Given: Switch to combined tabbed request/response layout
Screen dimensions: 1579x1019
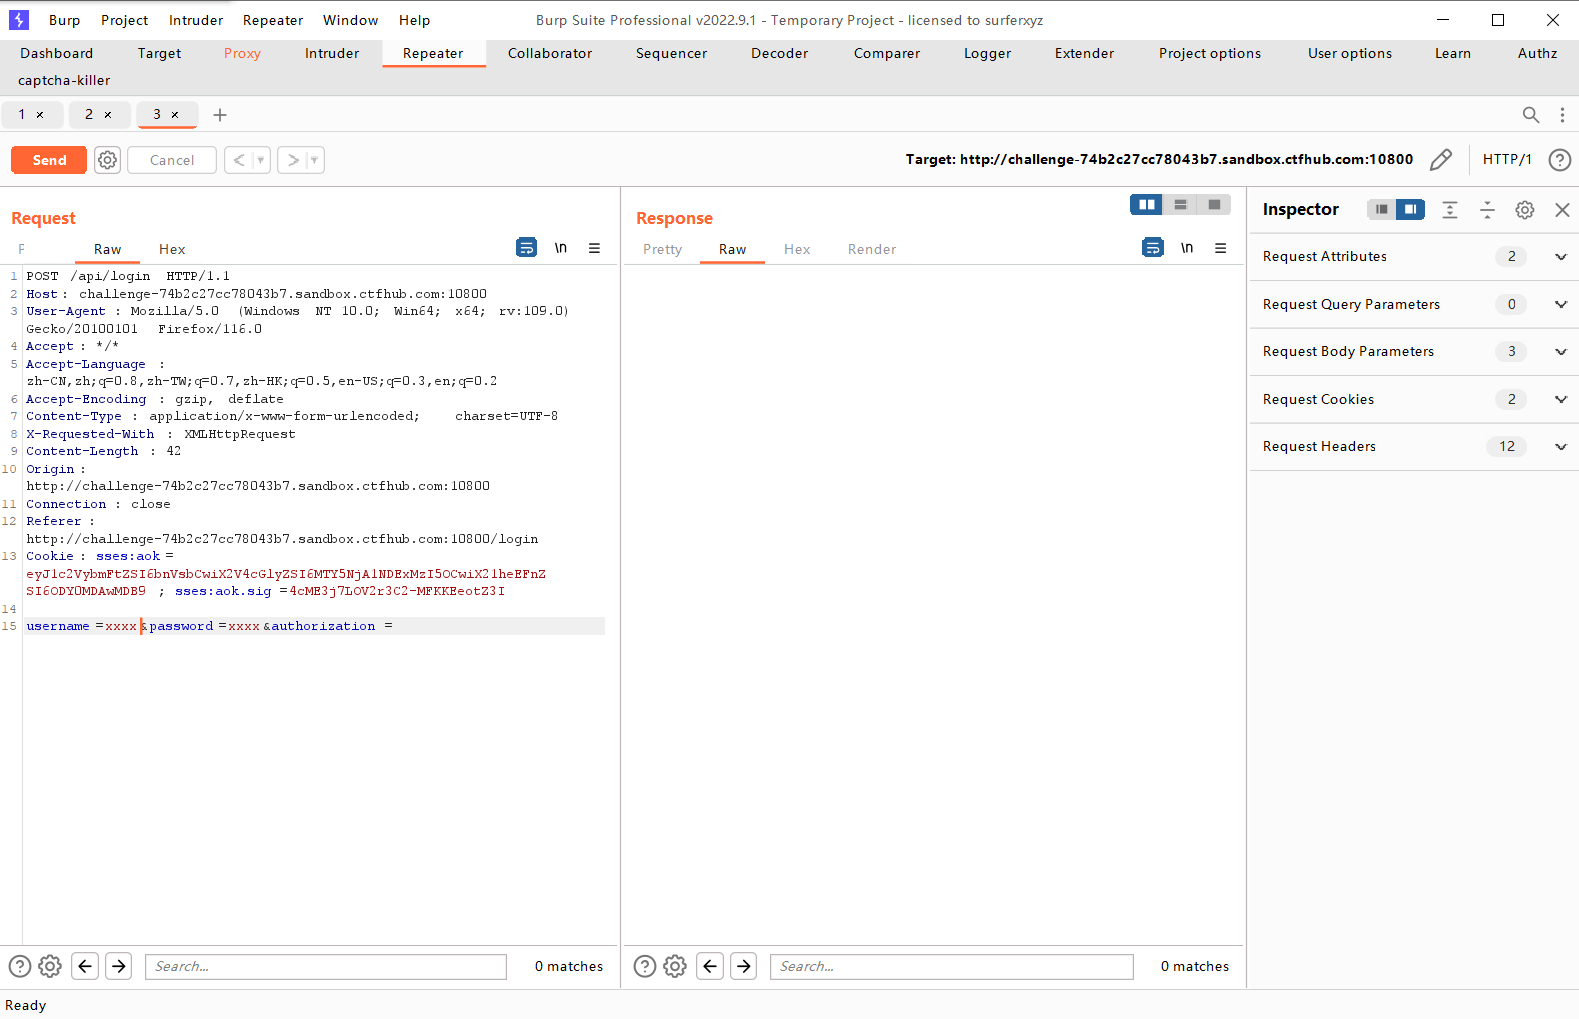Looking at the screenshot, I should [1214, 205].
